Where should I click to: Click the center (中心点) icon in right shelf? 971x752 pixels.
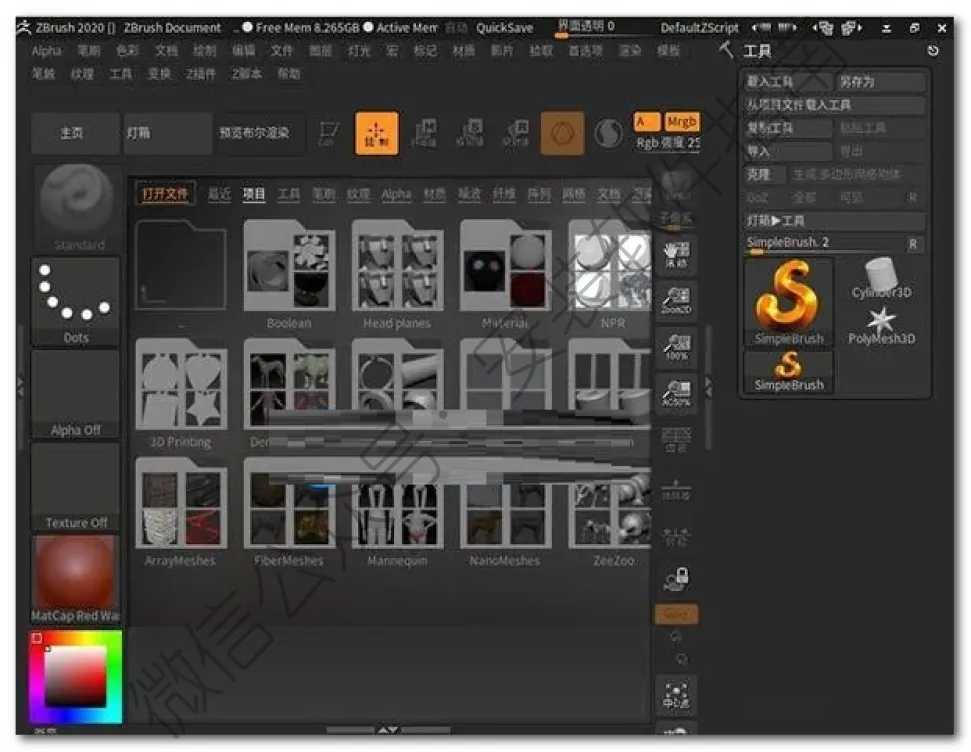676,696
